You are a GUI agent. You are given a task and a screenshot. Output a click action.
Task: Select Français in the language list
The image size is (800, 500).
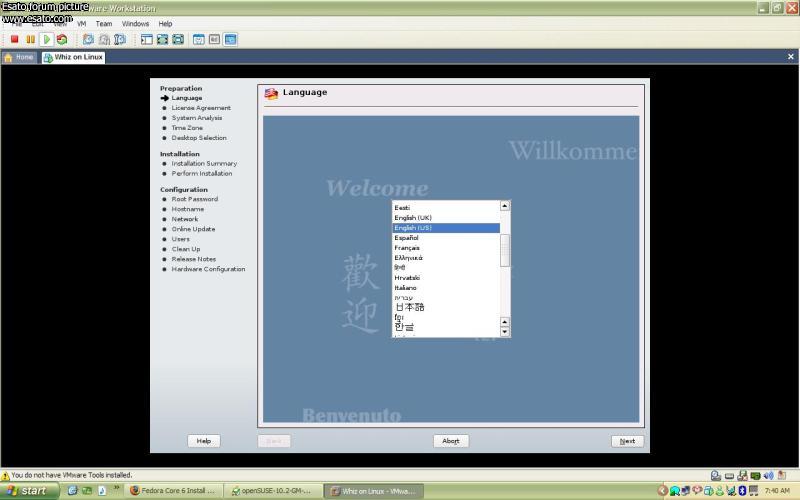coord(446,248)
